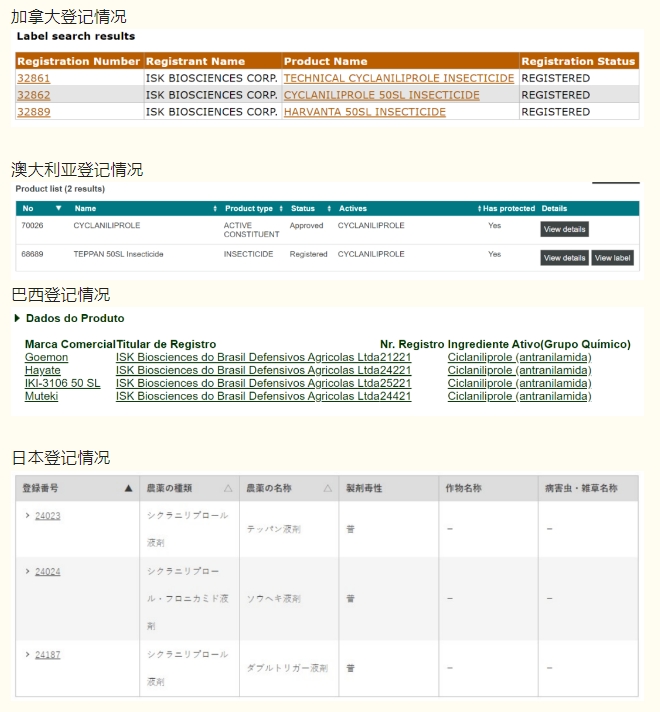The image size is (660, 712).
Task: View label for TEPPAN 50SL Insecticide
Action: click(612, 258)
